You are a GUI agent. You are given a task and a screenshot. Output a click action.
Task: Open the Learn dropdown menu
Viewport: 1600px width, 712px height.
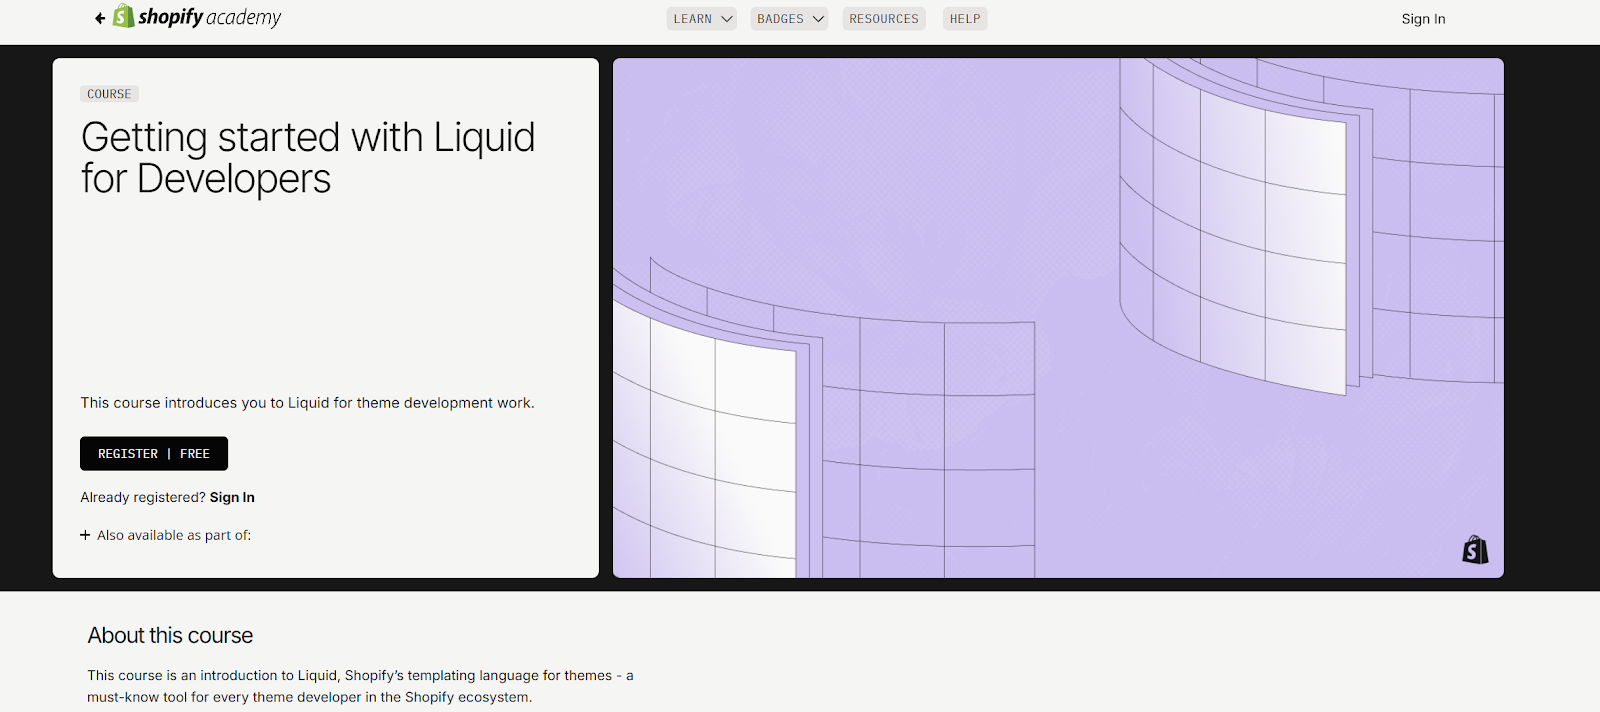tap(702, 19)
